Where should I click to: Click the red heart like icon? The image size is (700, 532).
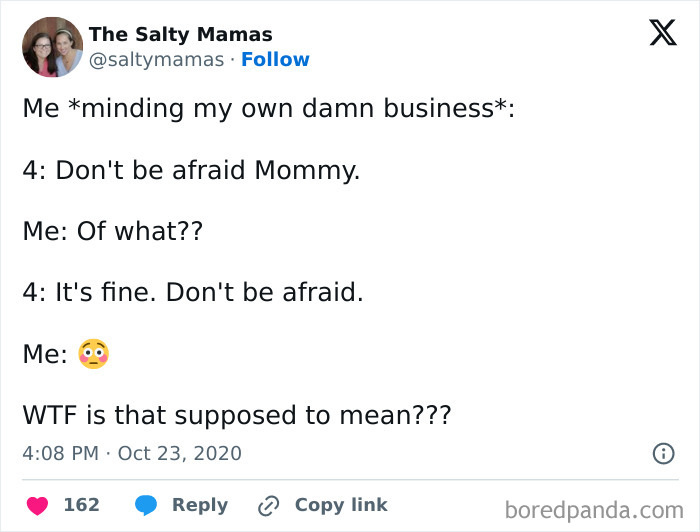(x=36, y=506)
